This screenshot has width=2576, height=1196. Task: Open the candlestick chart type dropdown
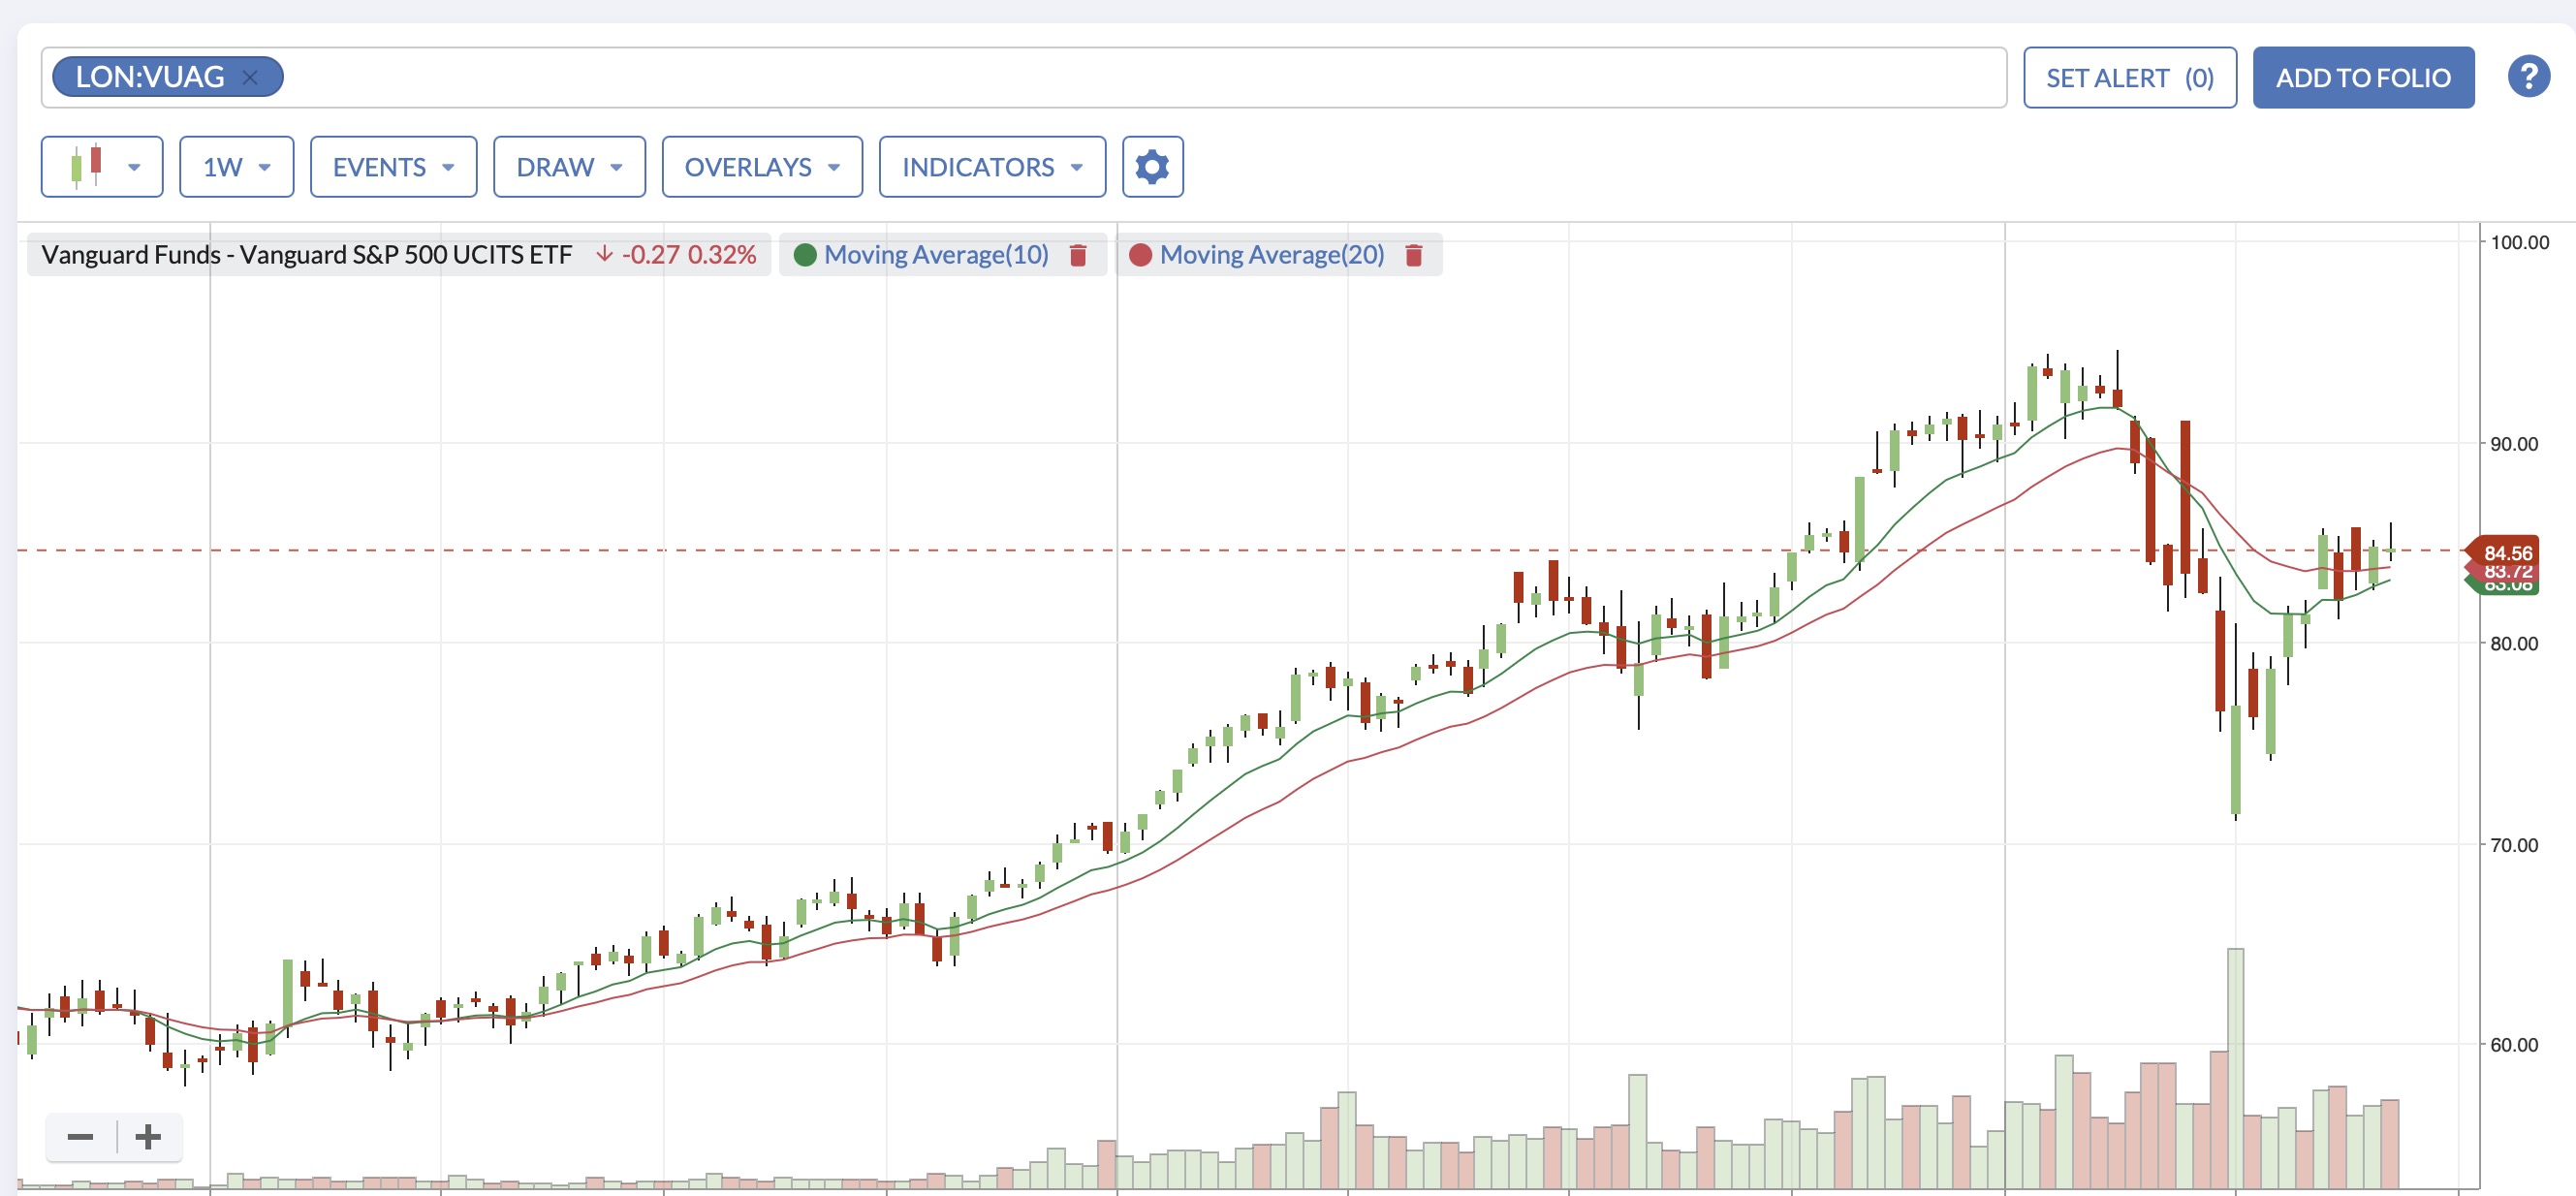pyautogui.click(x=102, y=166)
